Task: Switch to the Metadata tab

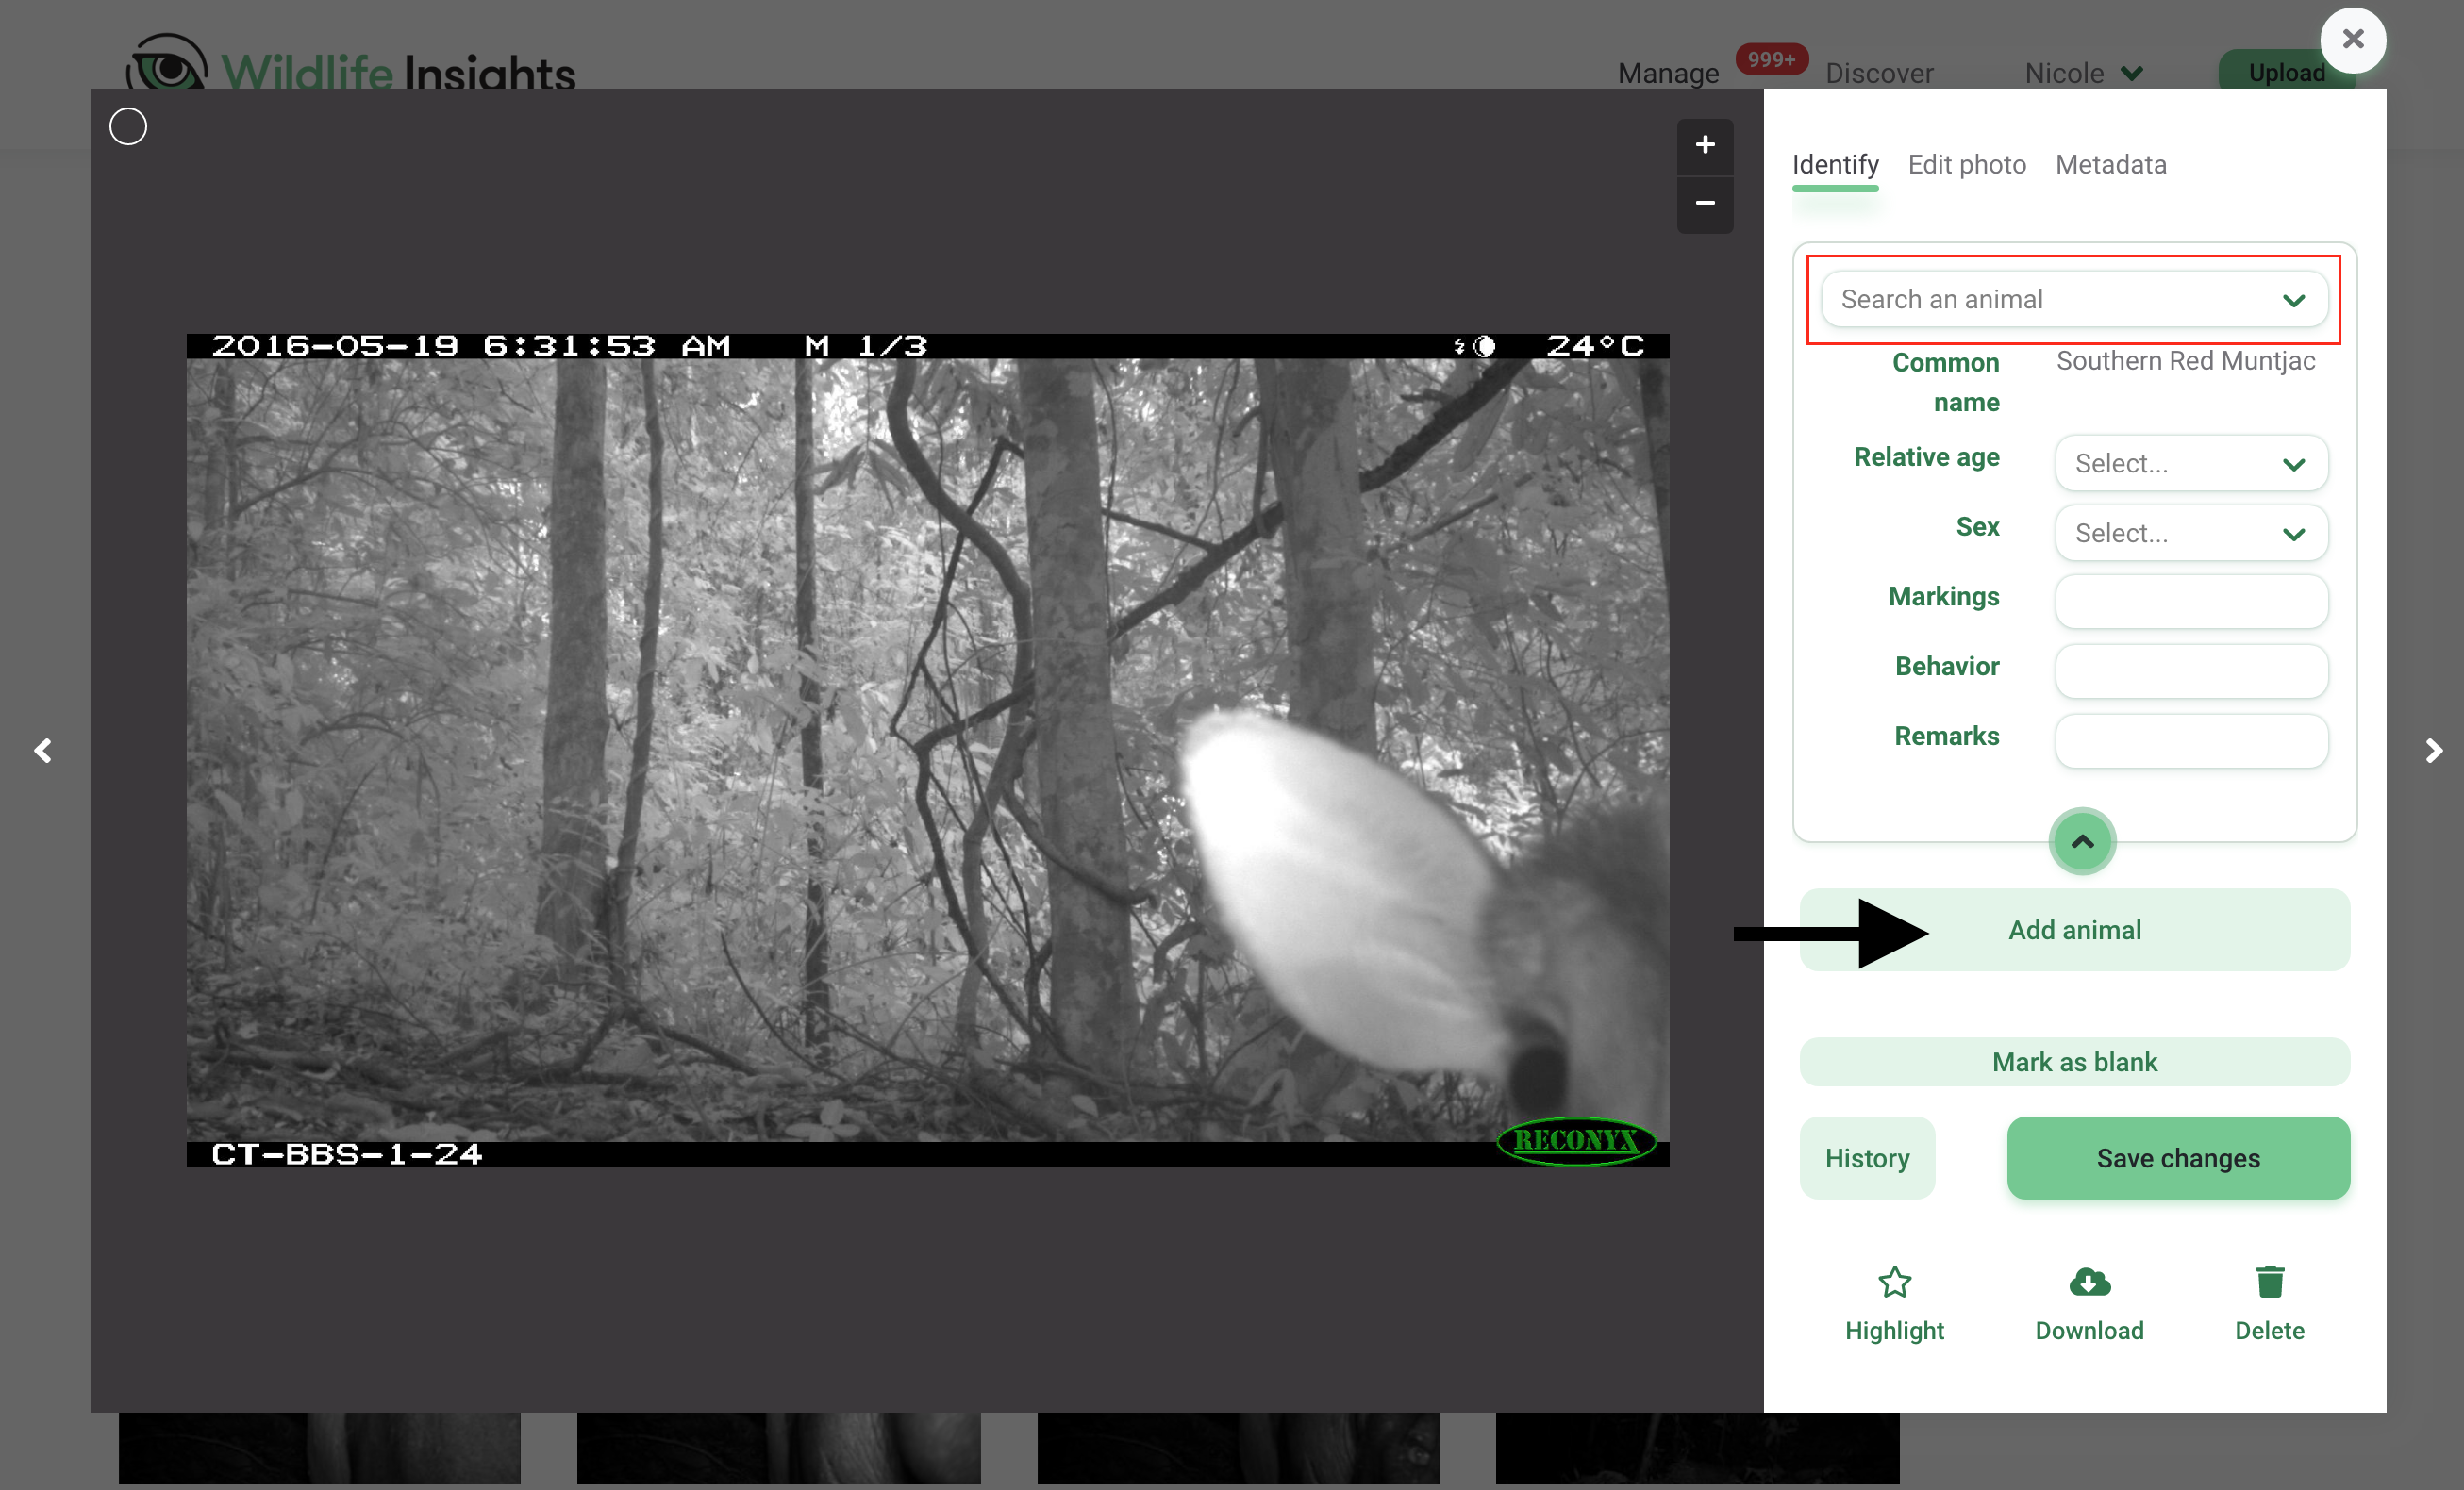Action: tap(2111, 165)
